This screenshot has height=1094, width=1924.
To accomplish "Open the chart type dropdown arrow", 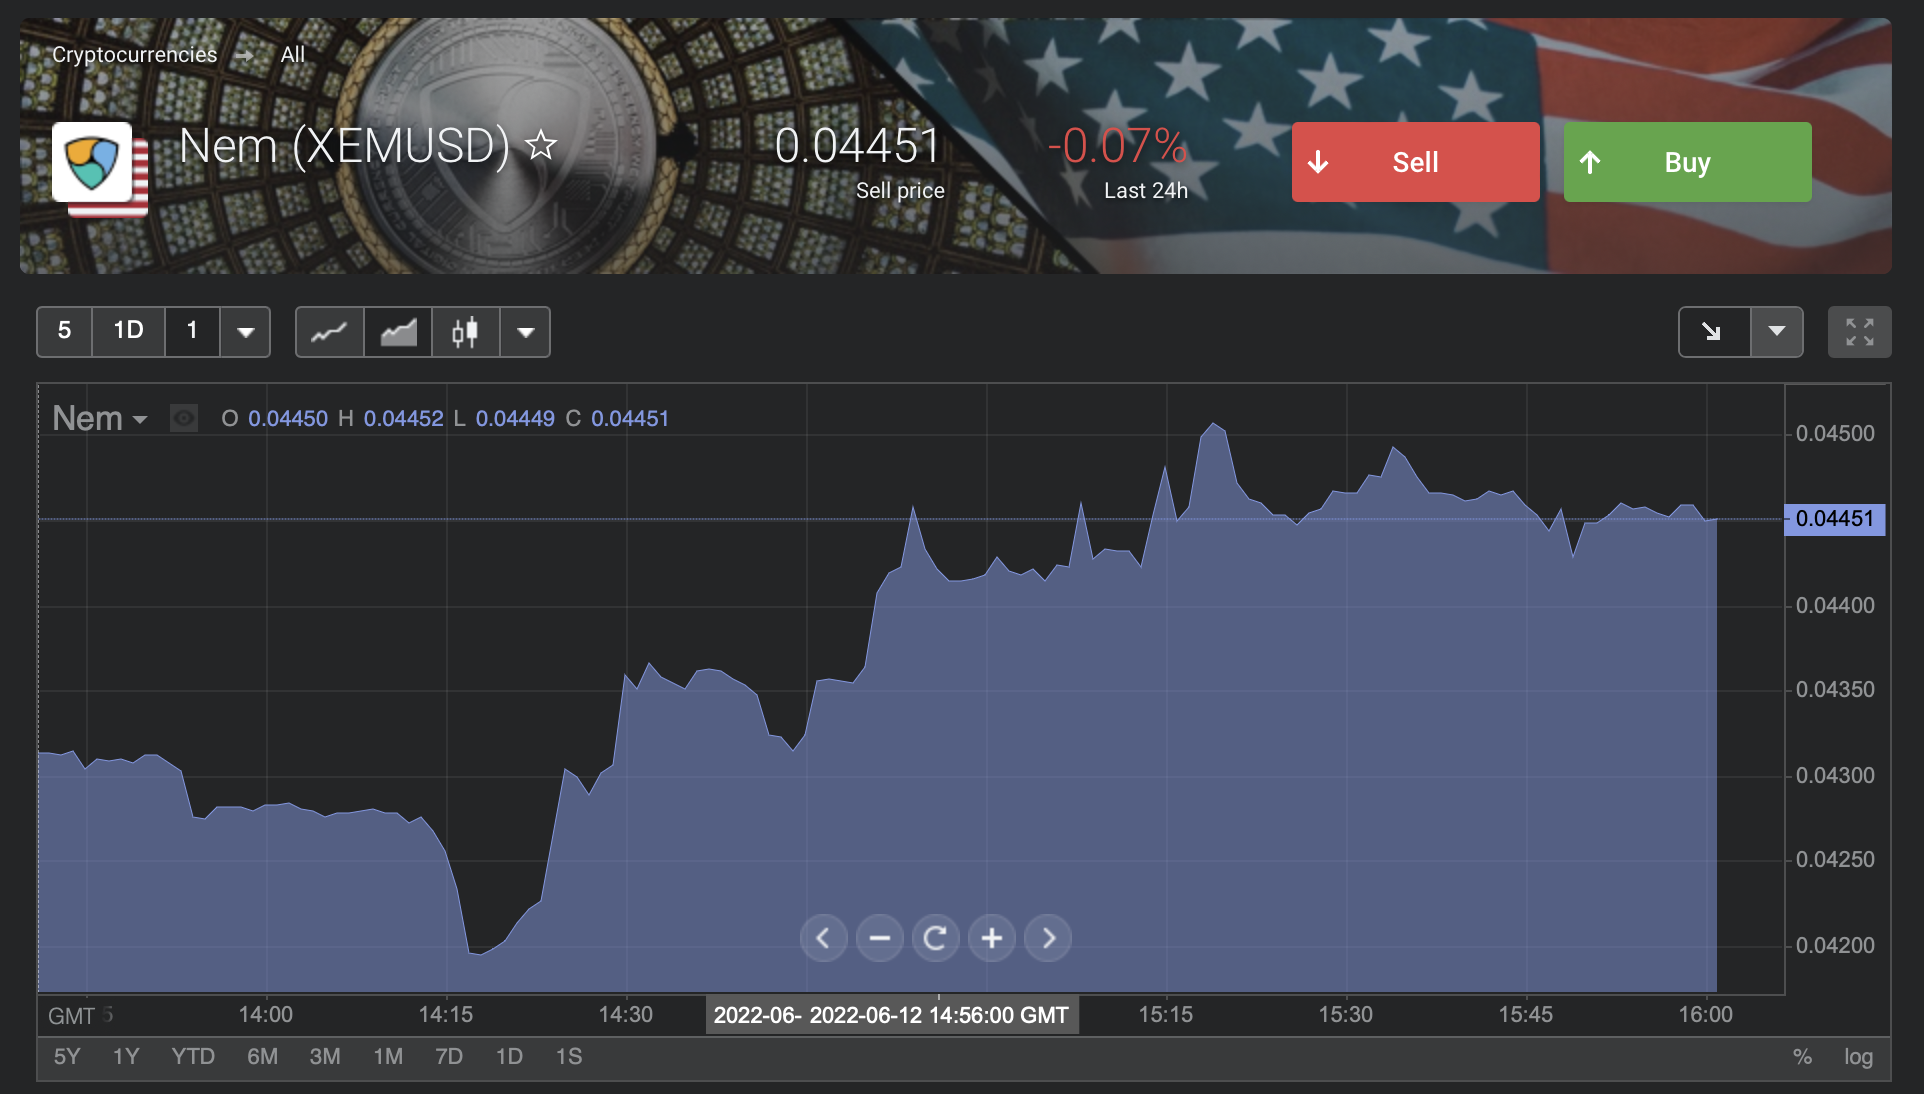I will click(525, 332).
